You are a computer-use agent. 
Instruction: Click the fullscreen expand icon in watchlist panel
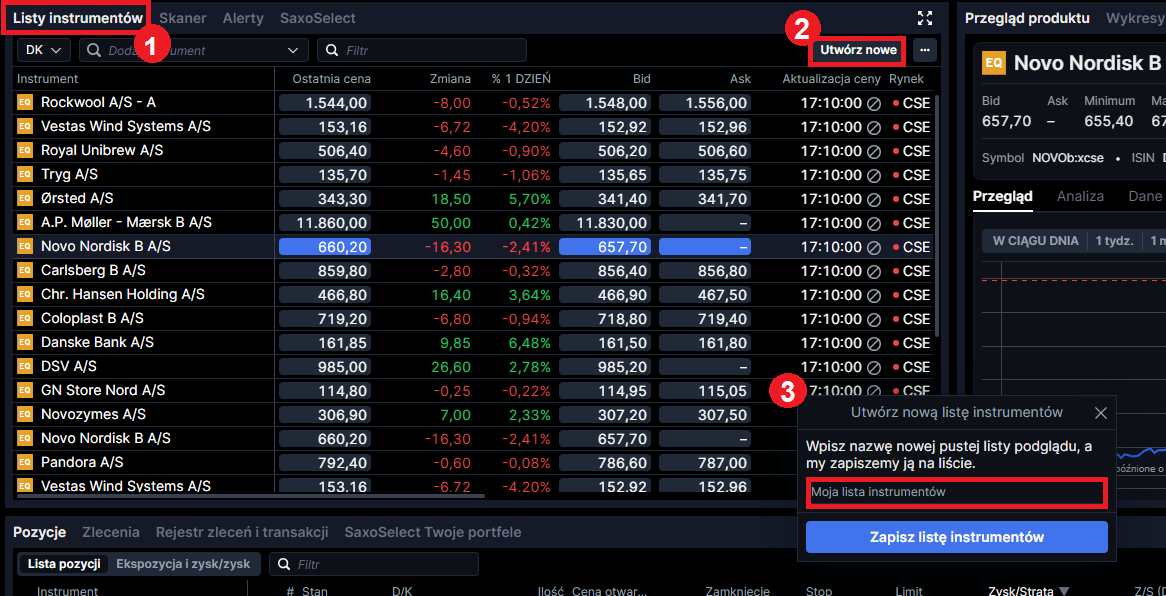point(924,18)
